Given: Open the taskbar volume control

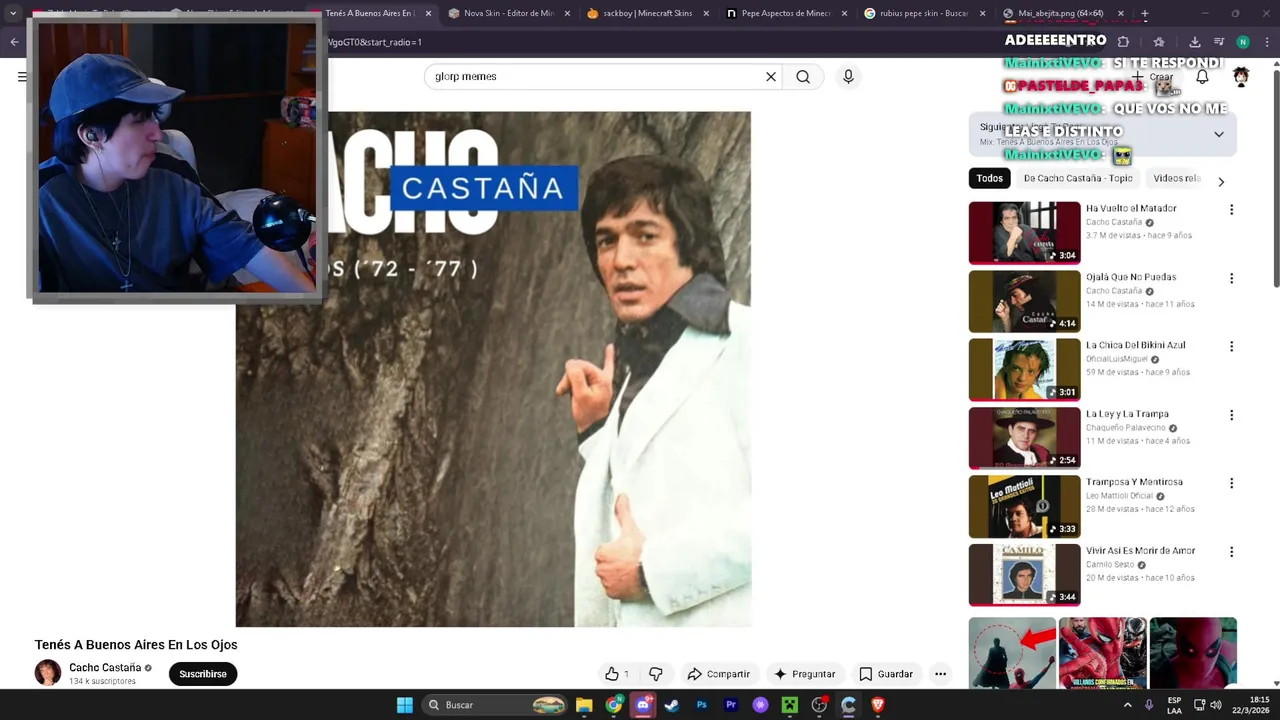Looking at the screenshot, I should point(1216,705).
